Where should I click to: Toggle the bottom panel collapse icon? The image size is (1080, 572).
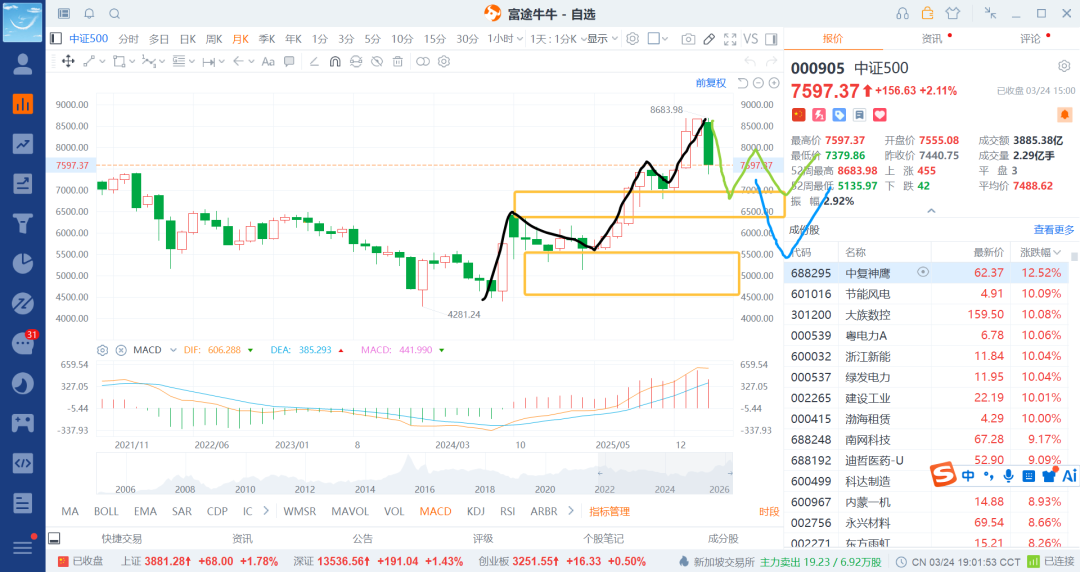[x=54, y=538]
